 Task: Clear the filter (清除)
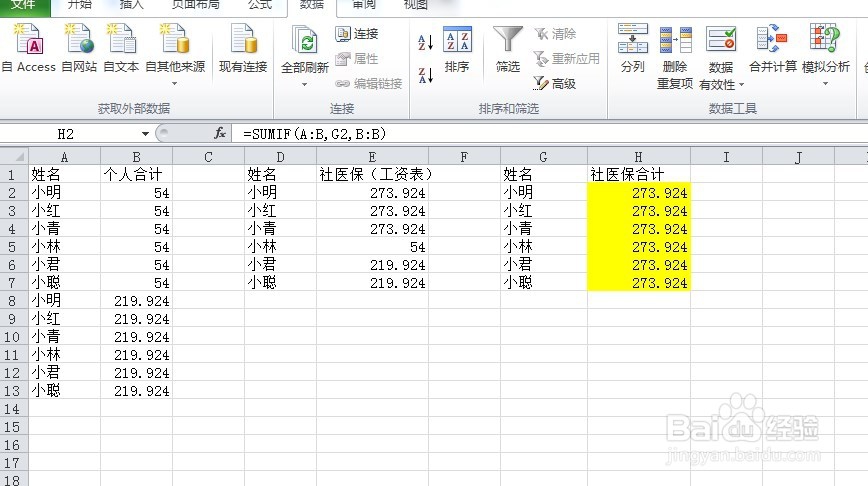555,34
